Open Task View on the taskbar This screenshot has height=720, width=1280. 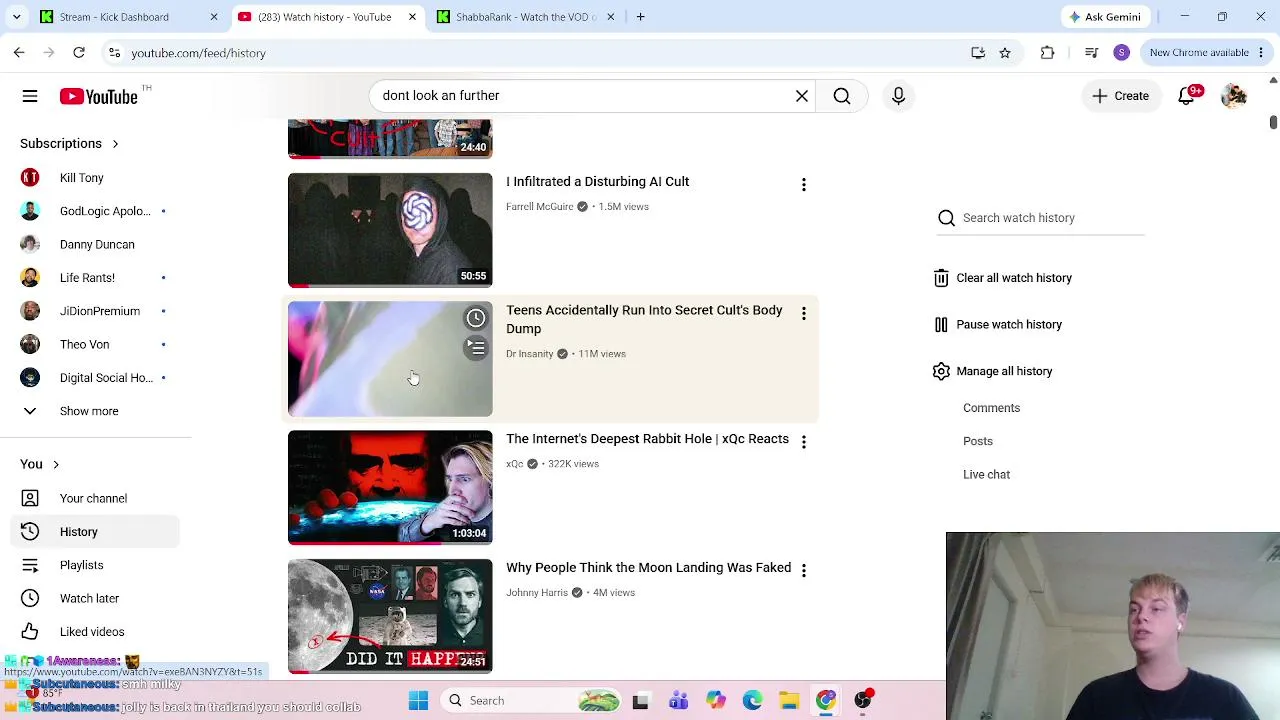(x=641, y=701)
